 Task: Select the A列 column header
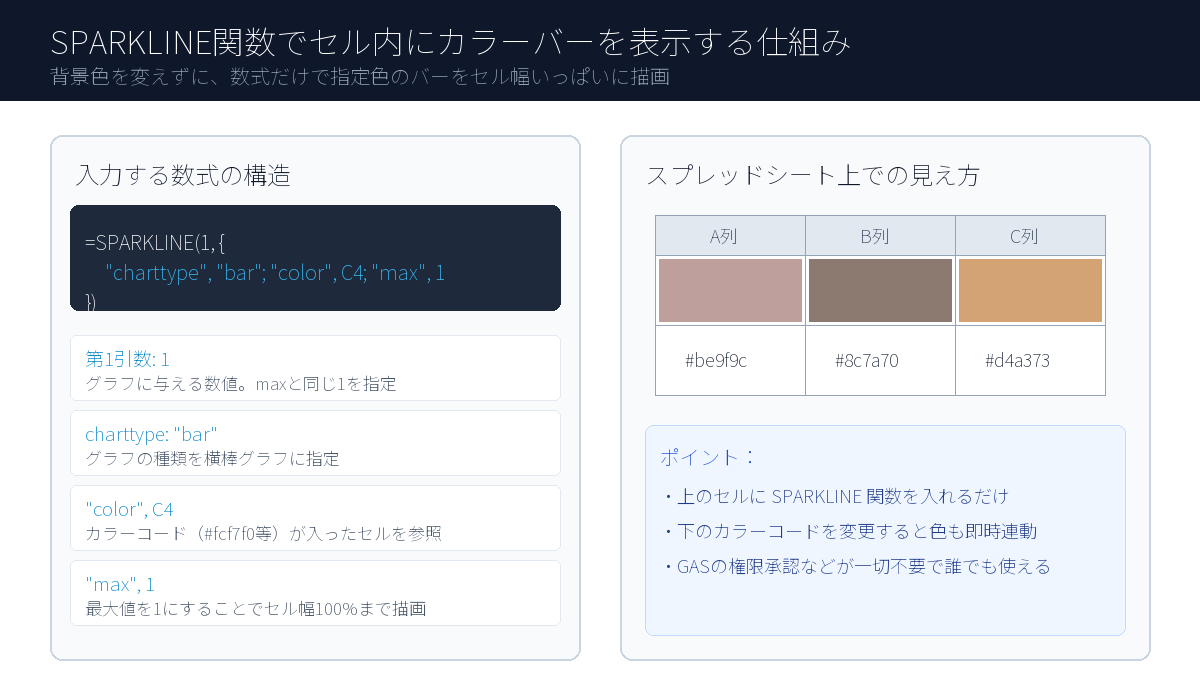point(730,236)
